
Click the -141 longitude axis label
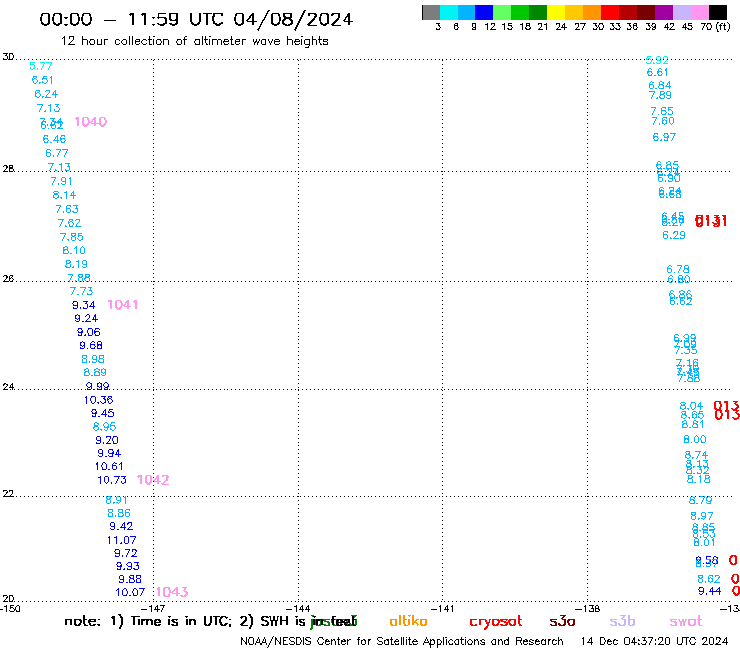click(x=442, y=608)
